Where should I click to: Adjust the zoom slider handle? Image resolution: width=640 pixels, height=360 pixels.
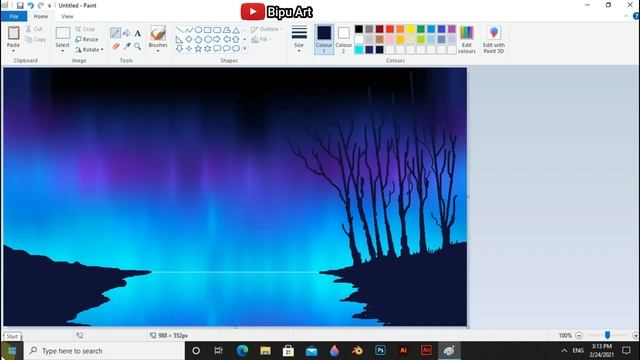607,335
